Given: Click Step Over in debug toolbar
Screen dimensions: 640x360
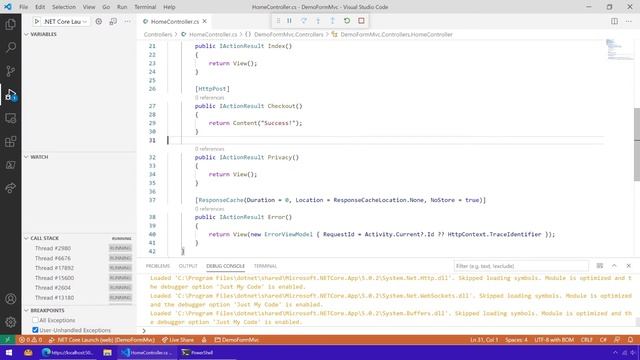Looking at the screenshot, I should point(304,21).
